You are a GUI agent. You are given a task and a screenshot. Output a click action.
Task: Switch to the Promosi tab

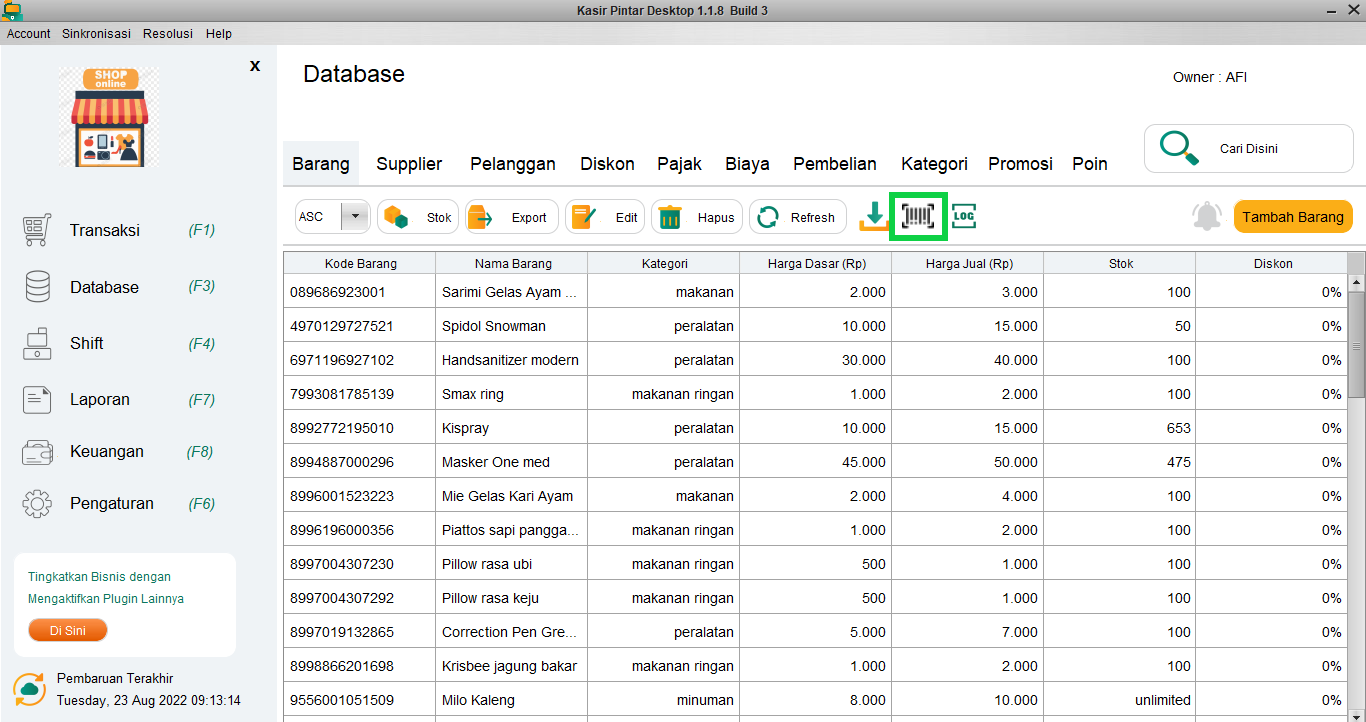click(1020, 164)
